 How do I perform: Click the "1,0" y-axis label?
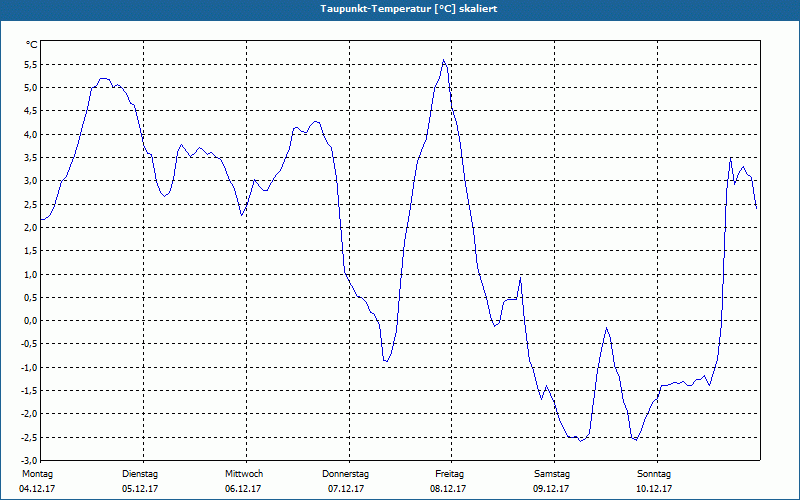point(31,274)
